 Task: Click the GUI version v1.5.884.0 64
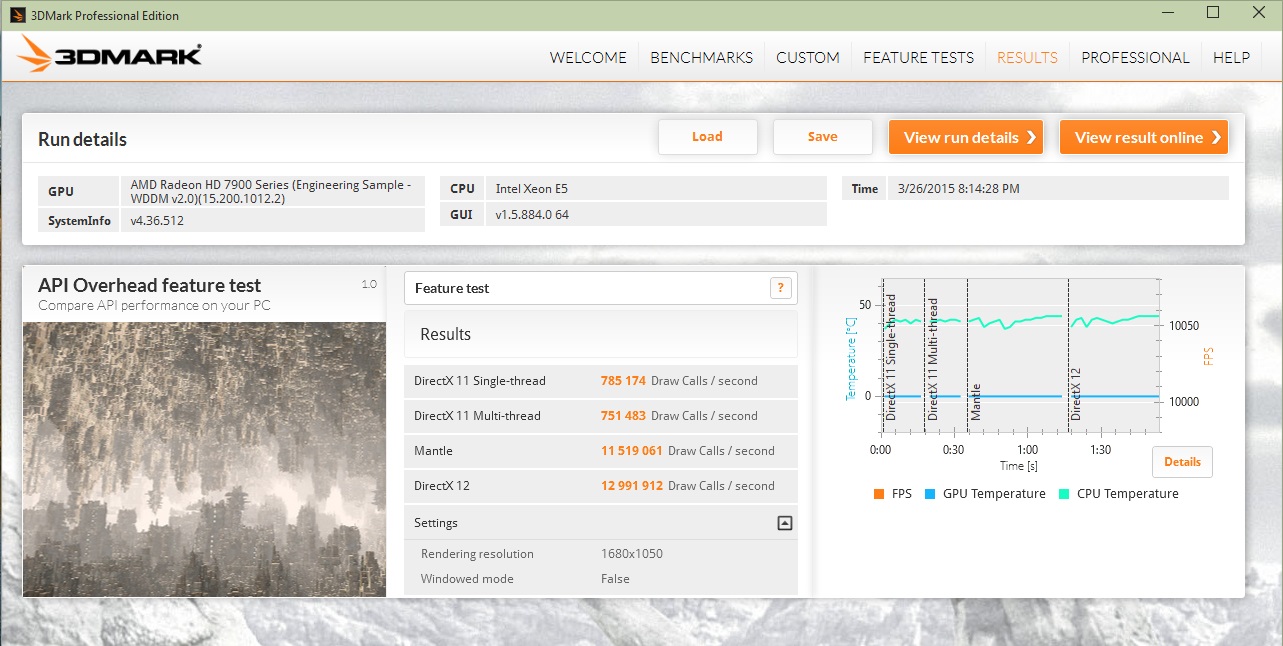tap(532, 214)
